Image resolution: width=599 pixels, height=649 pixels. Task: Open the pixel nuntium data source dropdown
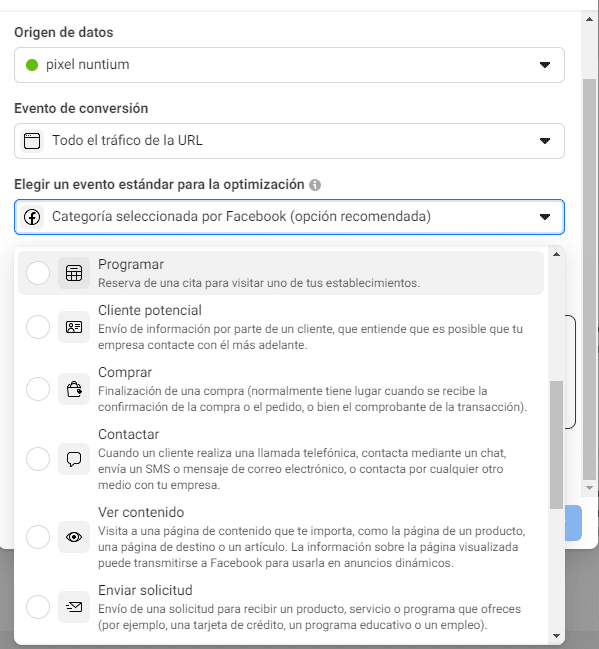289,65
